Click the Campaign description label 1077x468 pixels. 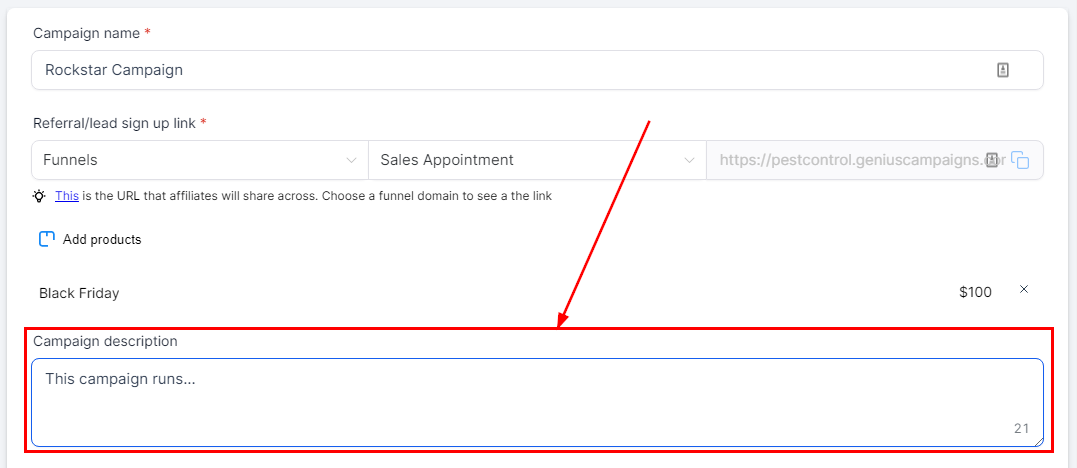pyautogui.click(x=105, y=341)
